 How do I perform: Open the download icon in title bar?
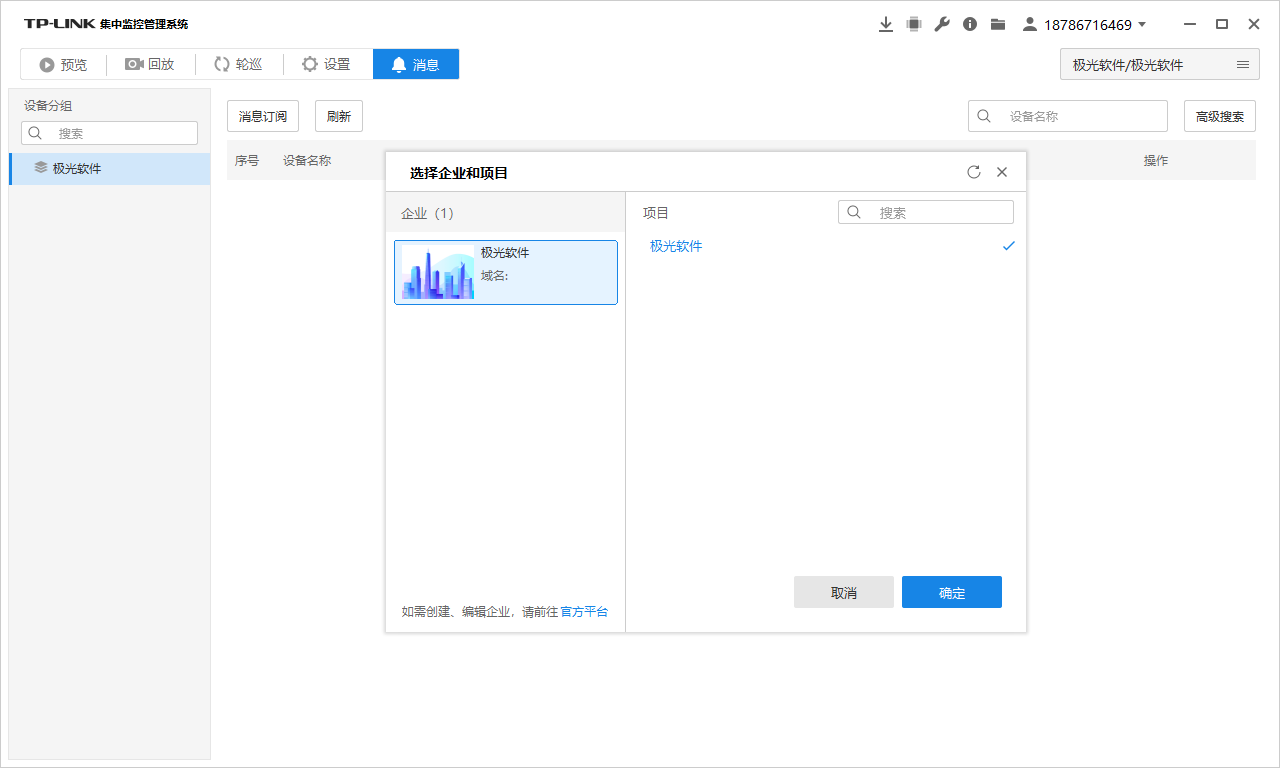tap(885, 24)
